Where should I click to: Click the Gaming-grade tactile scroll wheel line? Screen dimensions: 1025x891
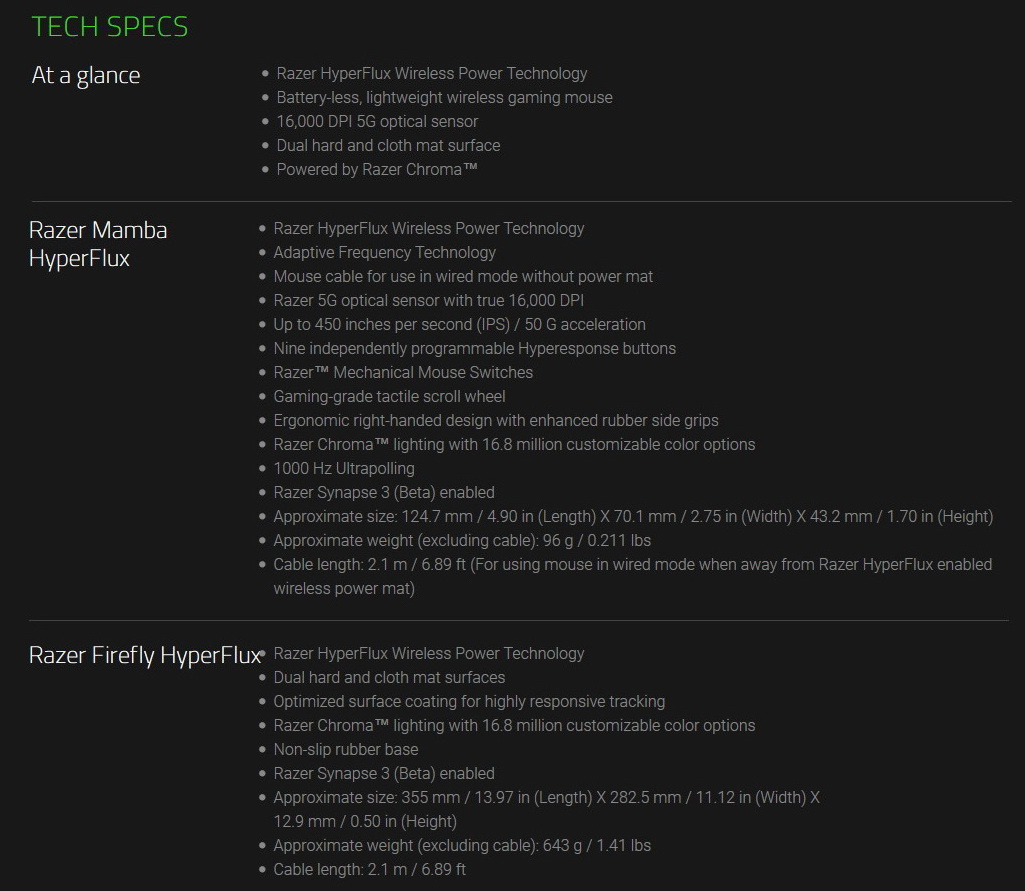(x=389, y=397)
